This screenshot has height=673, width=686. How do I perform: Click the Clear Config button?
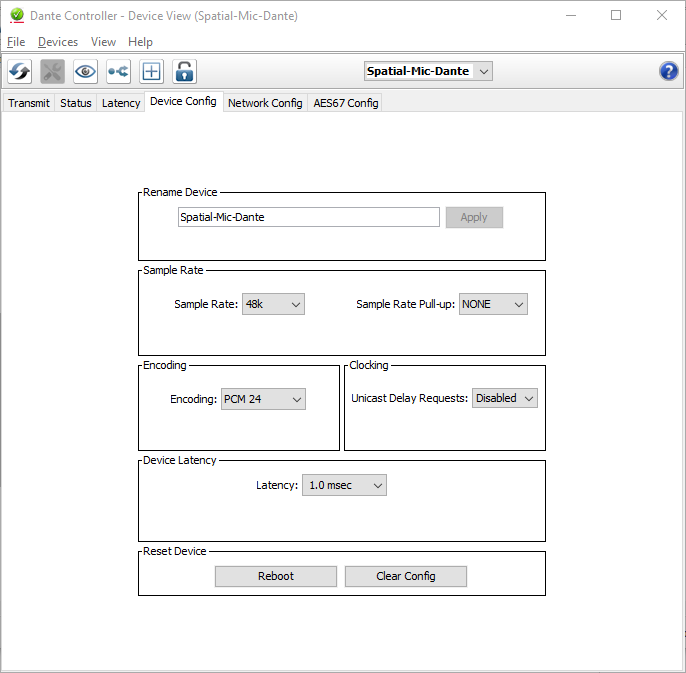(x=406, y=576)
